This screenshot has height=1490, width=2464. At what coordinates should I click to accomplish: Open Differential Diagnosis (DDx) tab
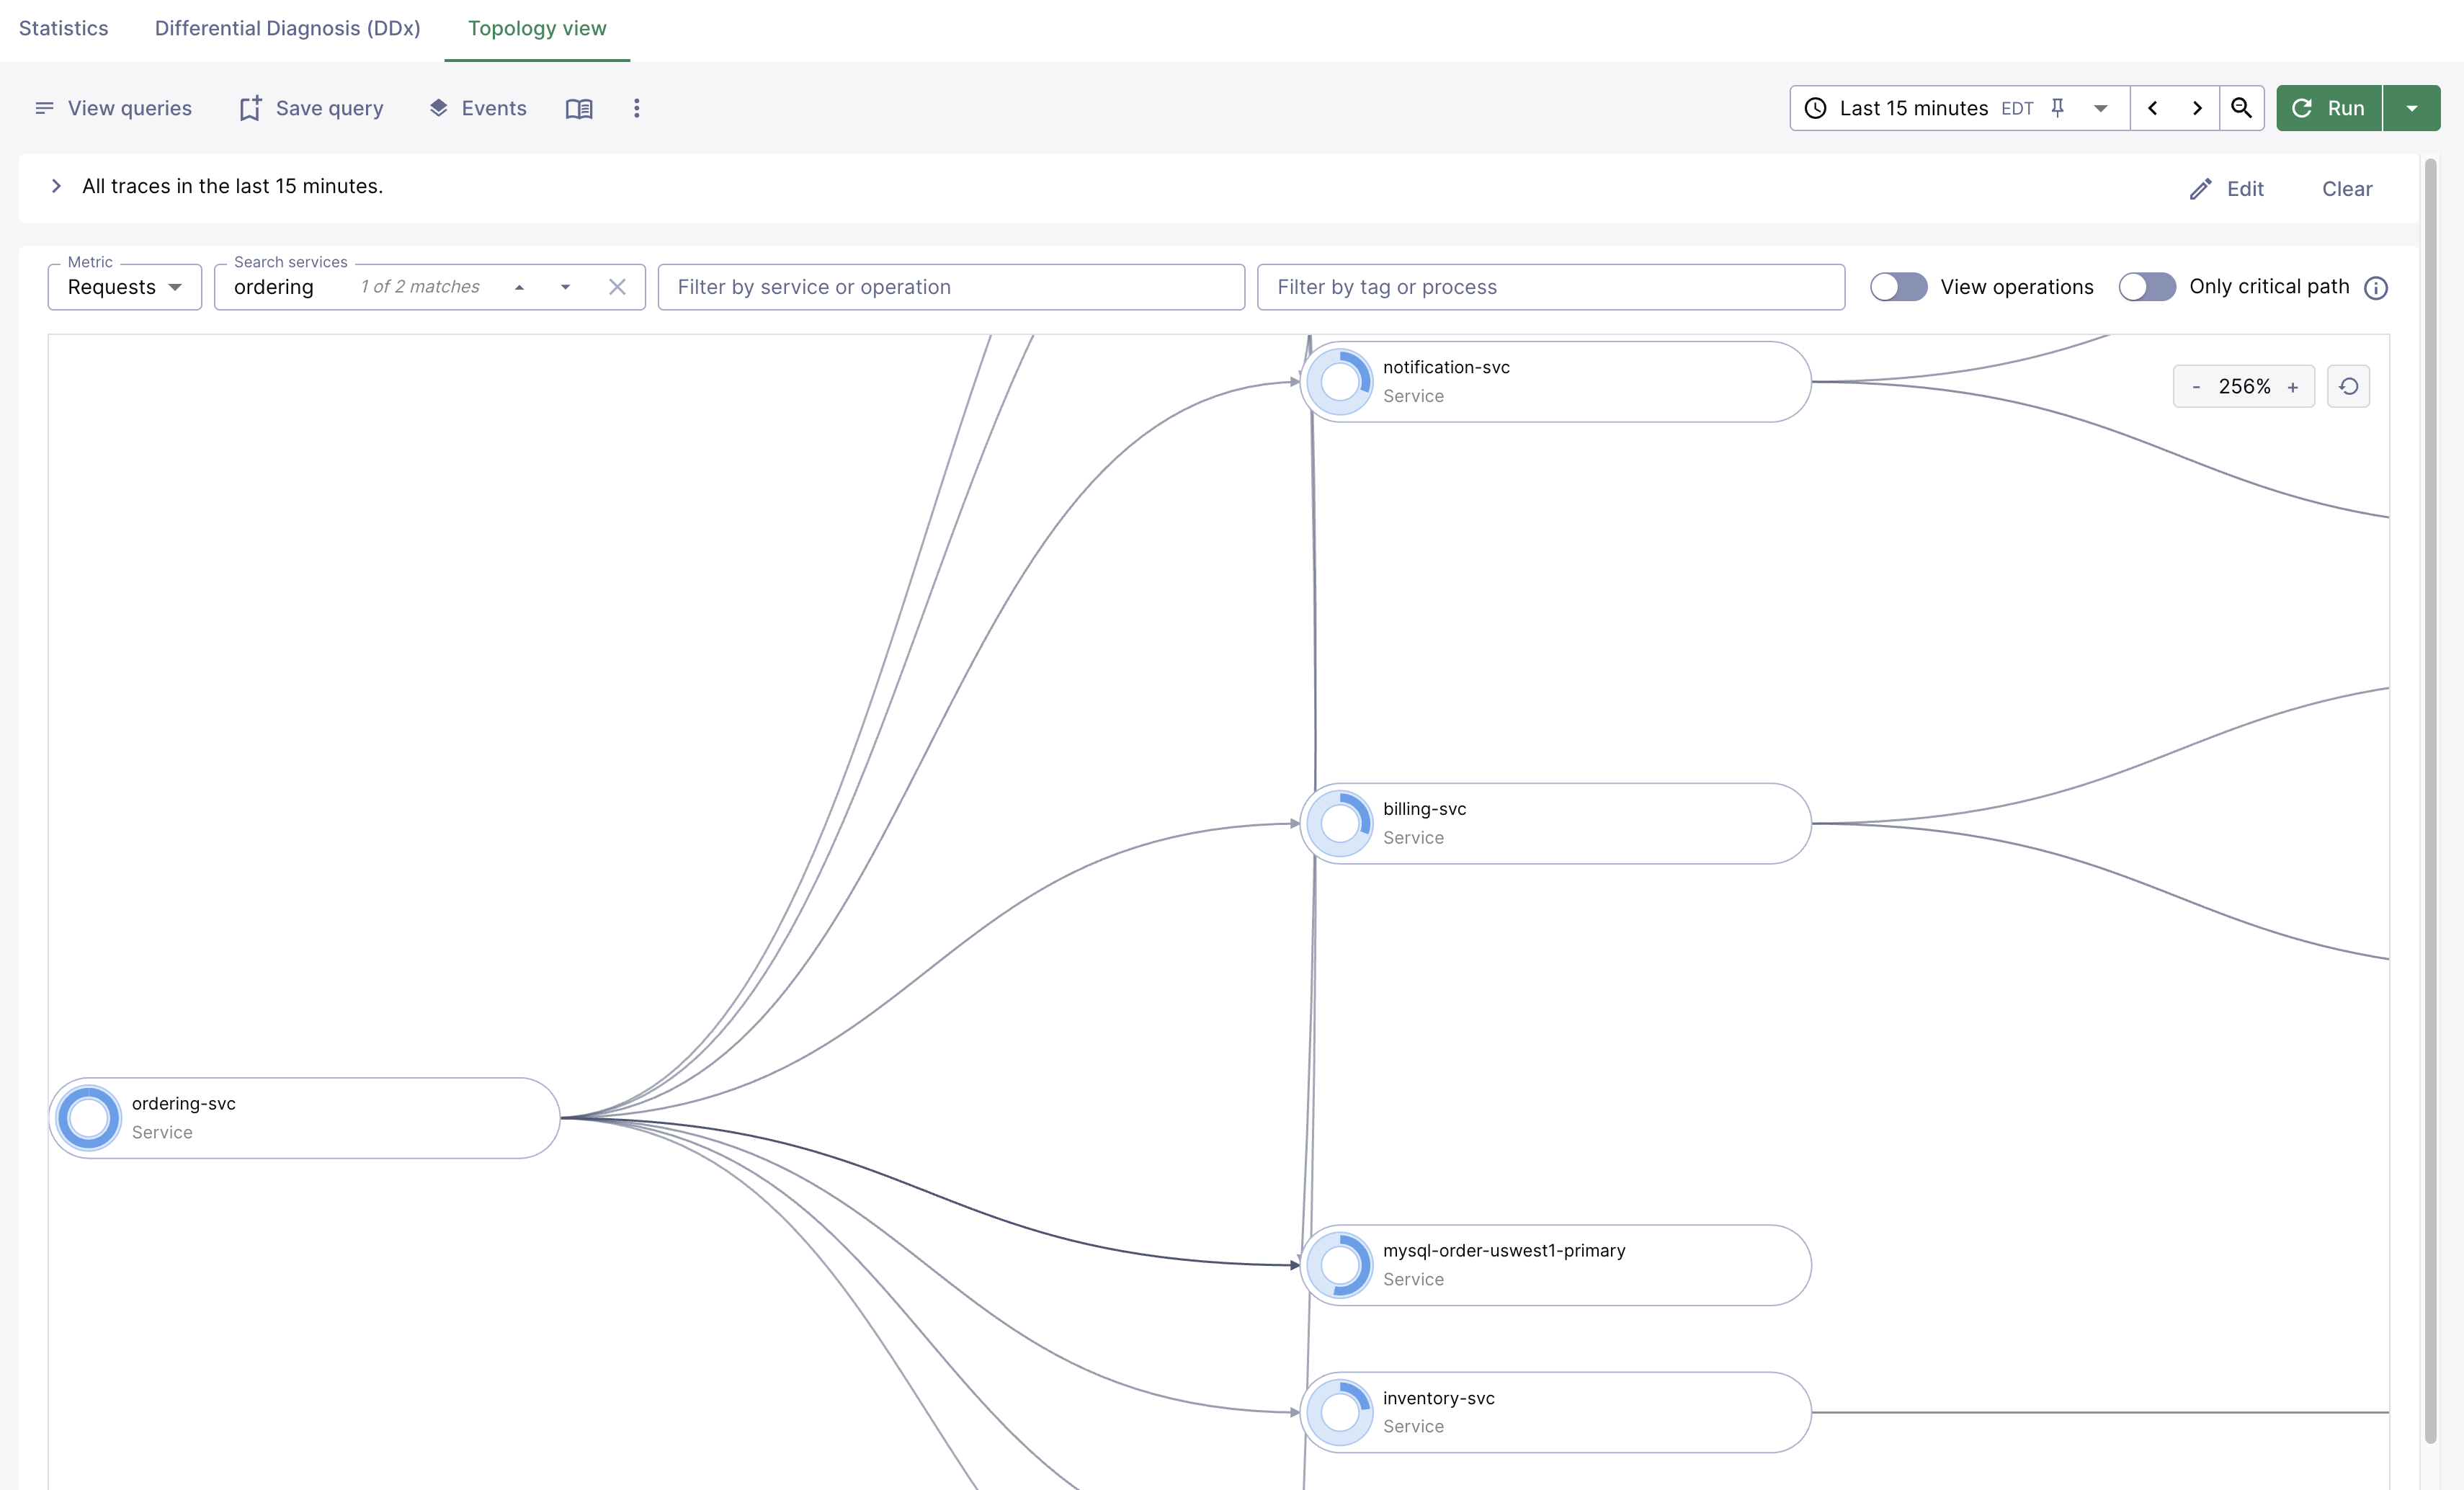pyautogui.click(x=287, y=28)
